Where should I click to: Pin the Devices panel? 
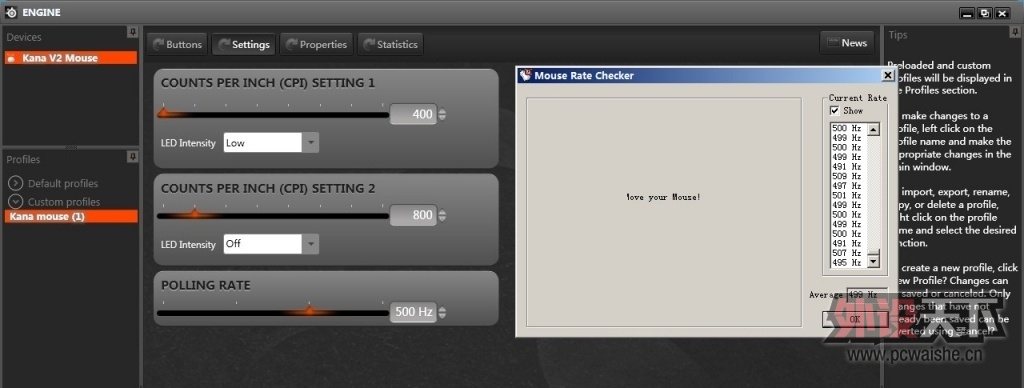(133, 32)
